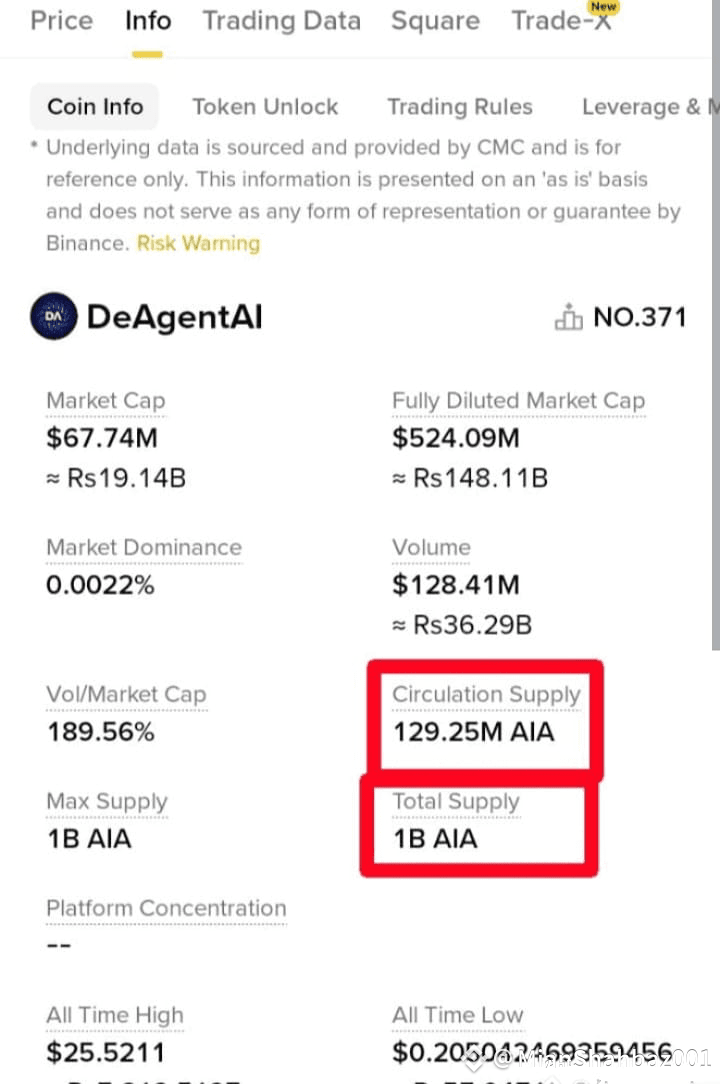This screenshot has height=1084, width=720.
Task: Open the Price tab
Action: coord(62,21)
